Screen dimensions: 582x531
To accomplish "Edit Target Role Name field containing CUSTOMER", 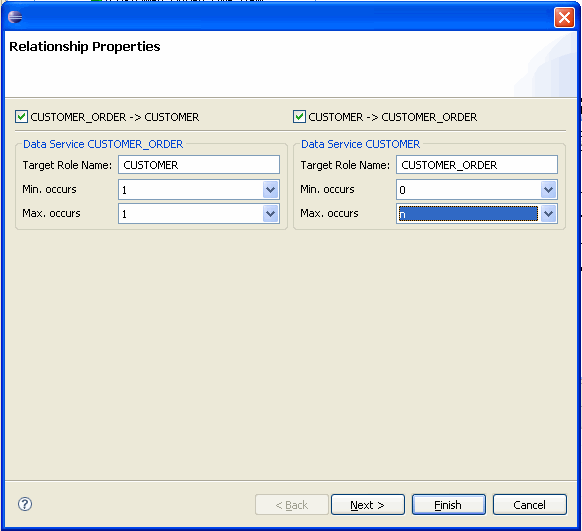I will (199, 165).
